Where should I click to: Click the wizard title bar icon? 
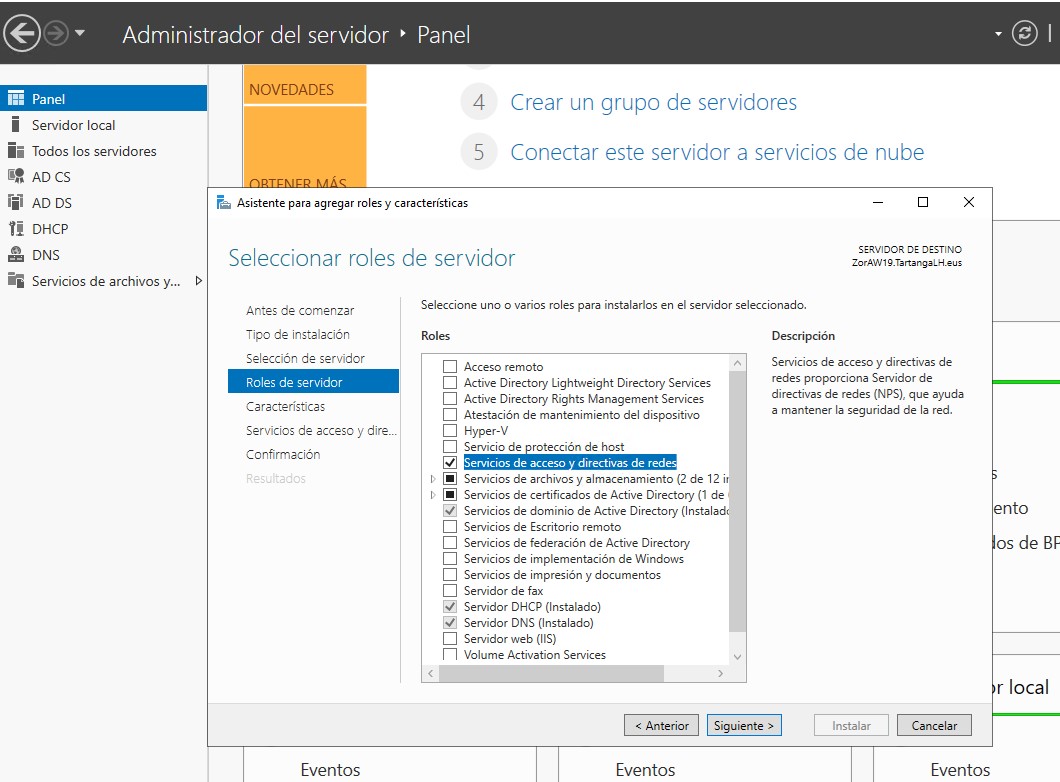pos(223,202)
